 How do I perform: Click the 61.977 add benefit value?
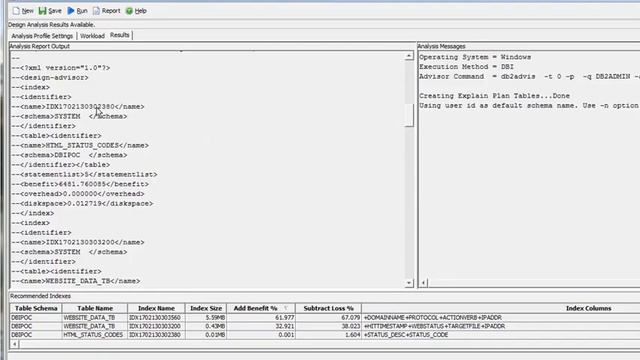coord(261,318)
